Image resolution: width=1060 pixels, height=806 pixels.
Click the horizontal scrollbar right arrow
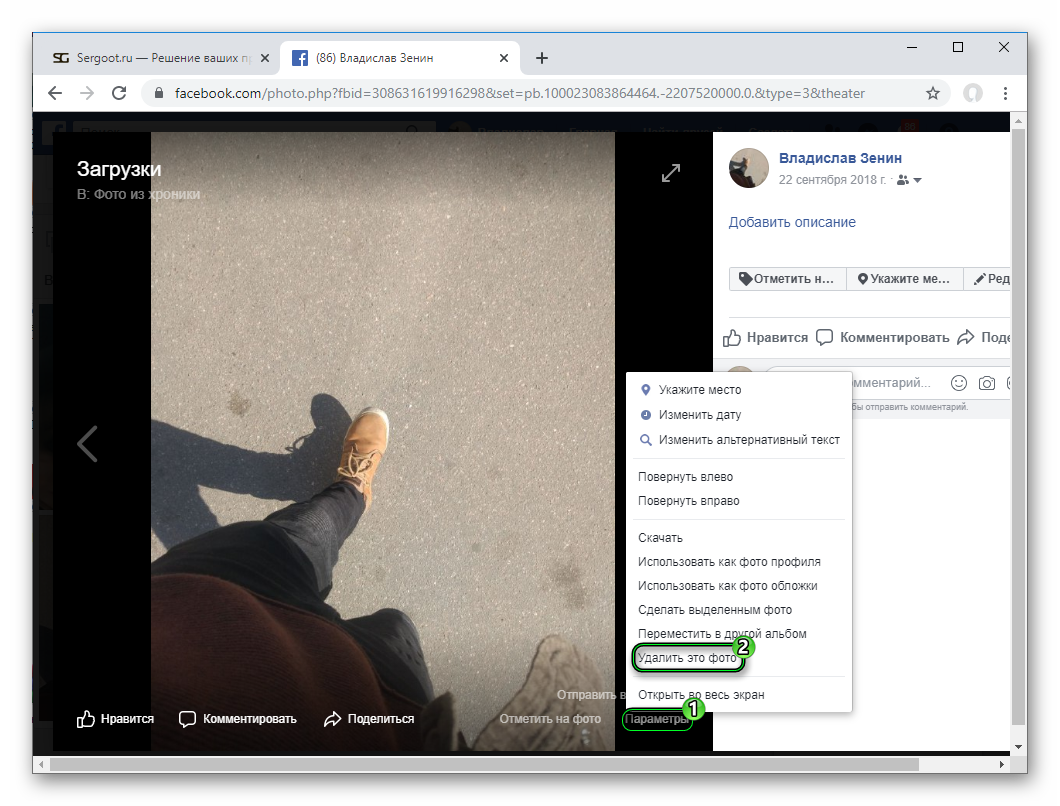tap(1002, 765)
